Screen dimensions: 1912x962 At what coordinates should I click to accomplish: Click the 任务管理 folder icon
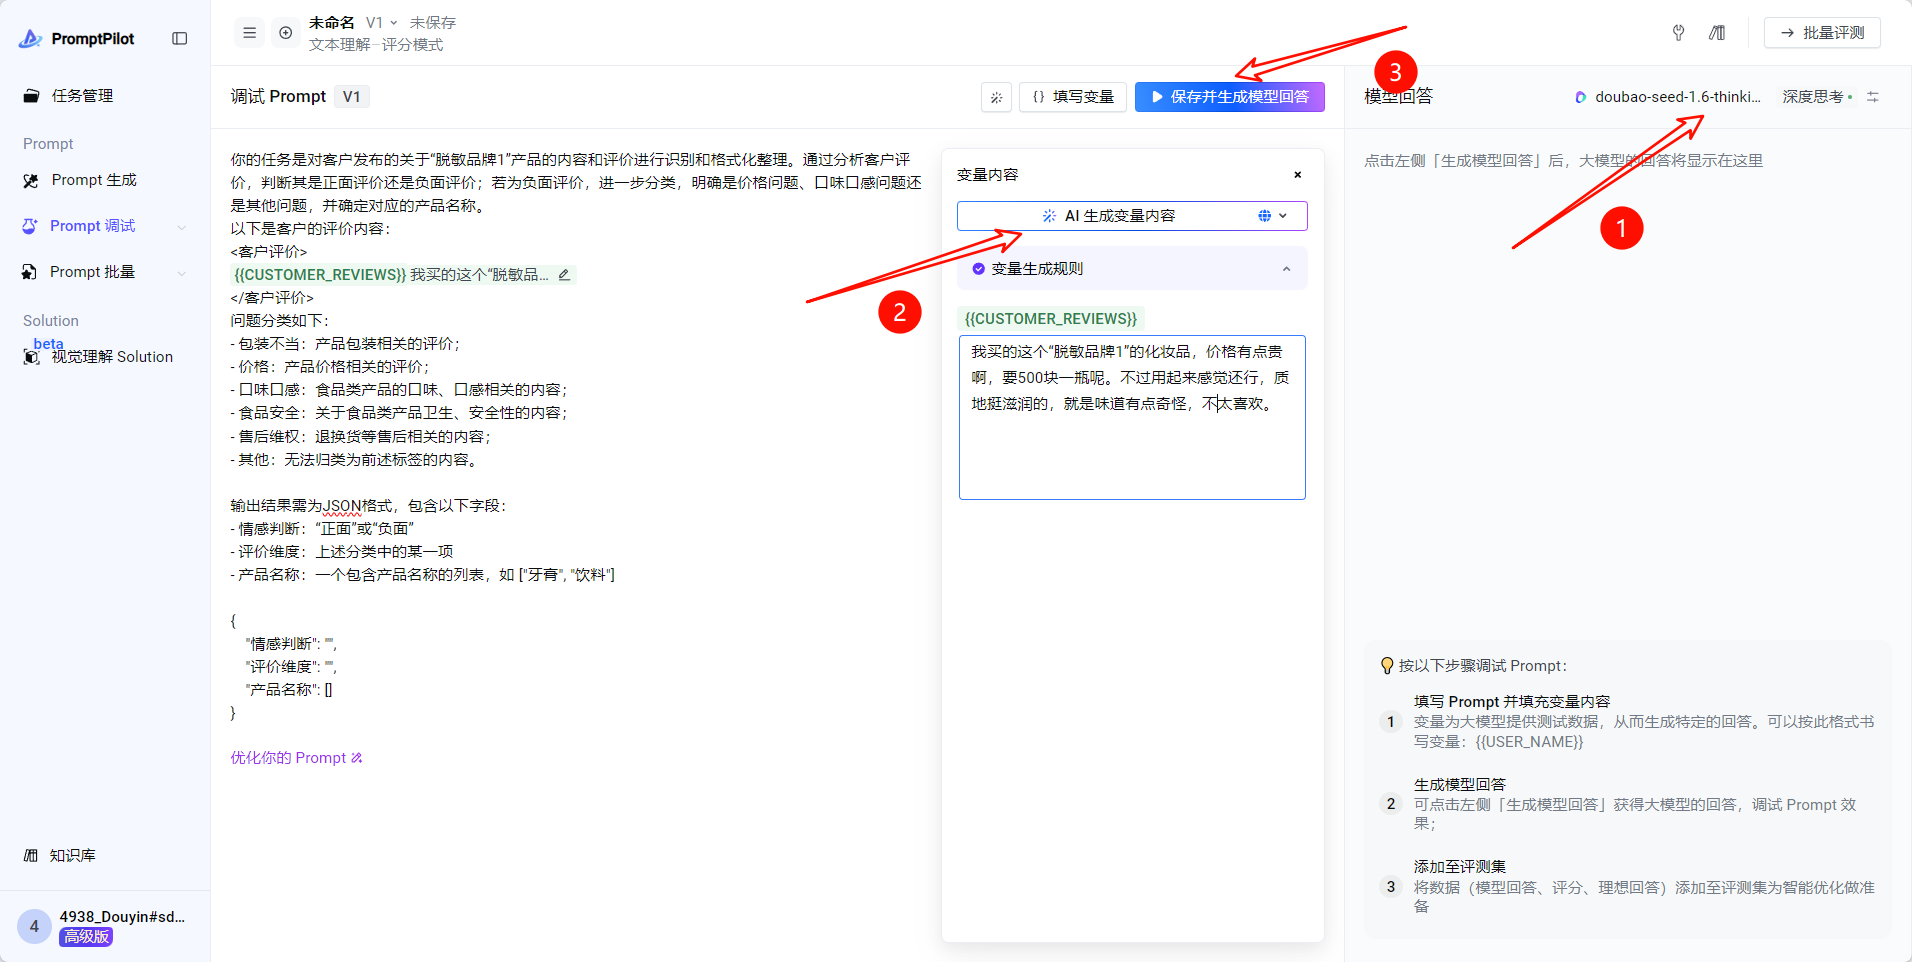coord(31,96)
